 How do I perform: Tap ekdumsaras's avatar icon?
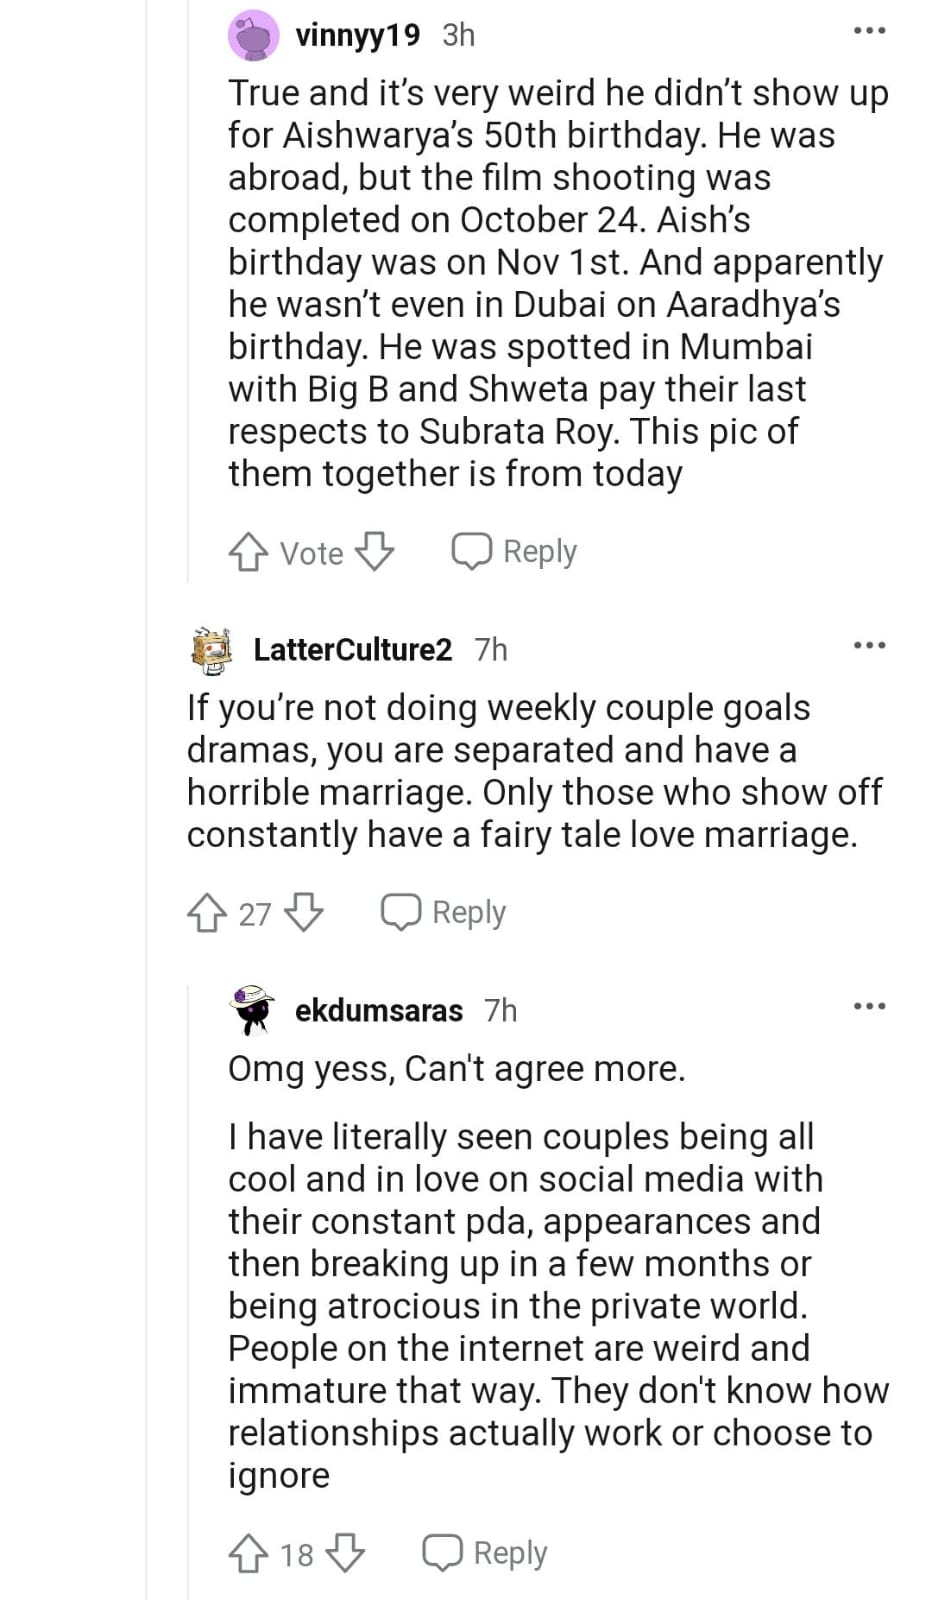coord(252,1010)
